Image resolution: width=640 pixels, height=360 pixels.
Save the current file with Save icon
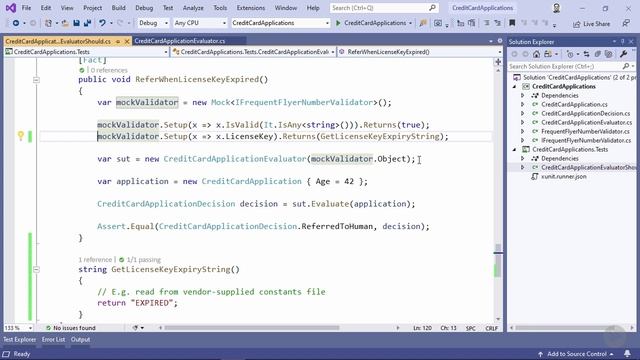coord(76,23)
